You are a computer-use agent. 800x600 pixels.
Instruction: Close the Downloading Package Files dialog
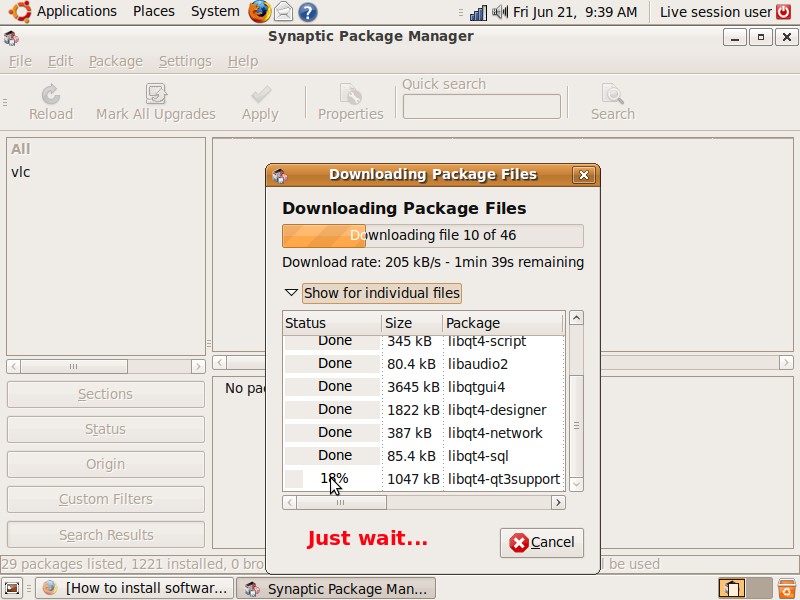[x=584, y=175]
